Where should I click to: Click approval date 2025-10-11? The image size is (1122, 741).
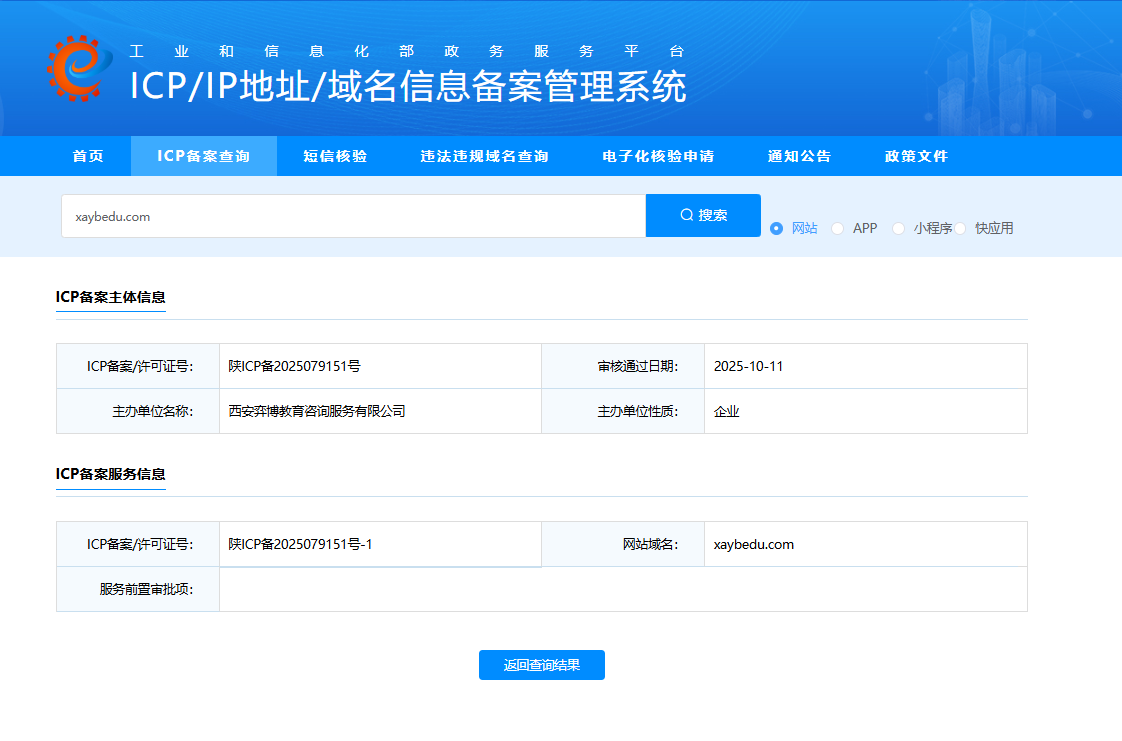[748, 366]
